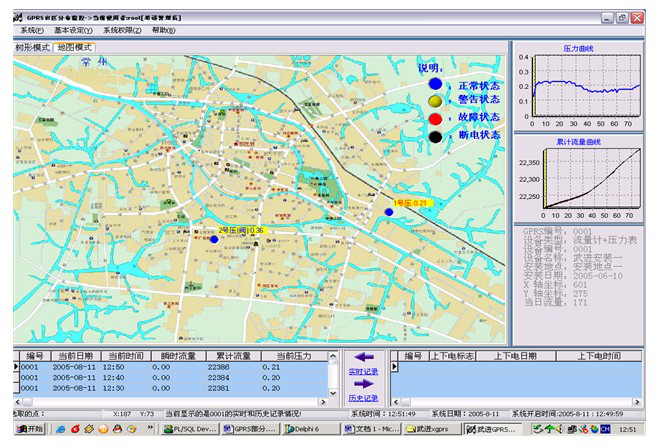Open the Windows Start button

(x=28, y=429)
